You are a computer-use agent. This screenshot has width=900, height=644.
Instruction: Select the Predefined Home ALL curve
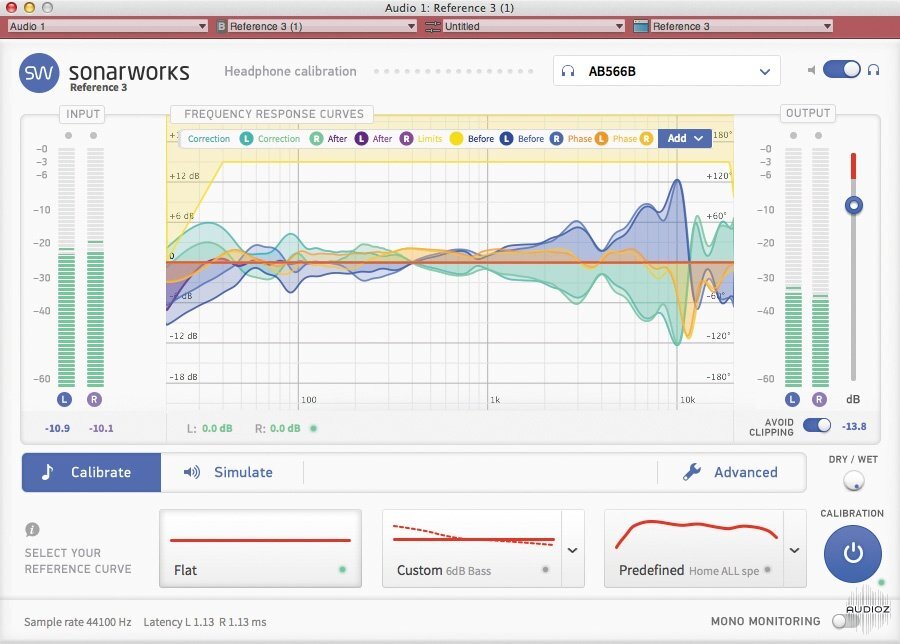(x=694, y=549)
